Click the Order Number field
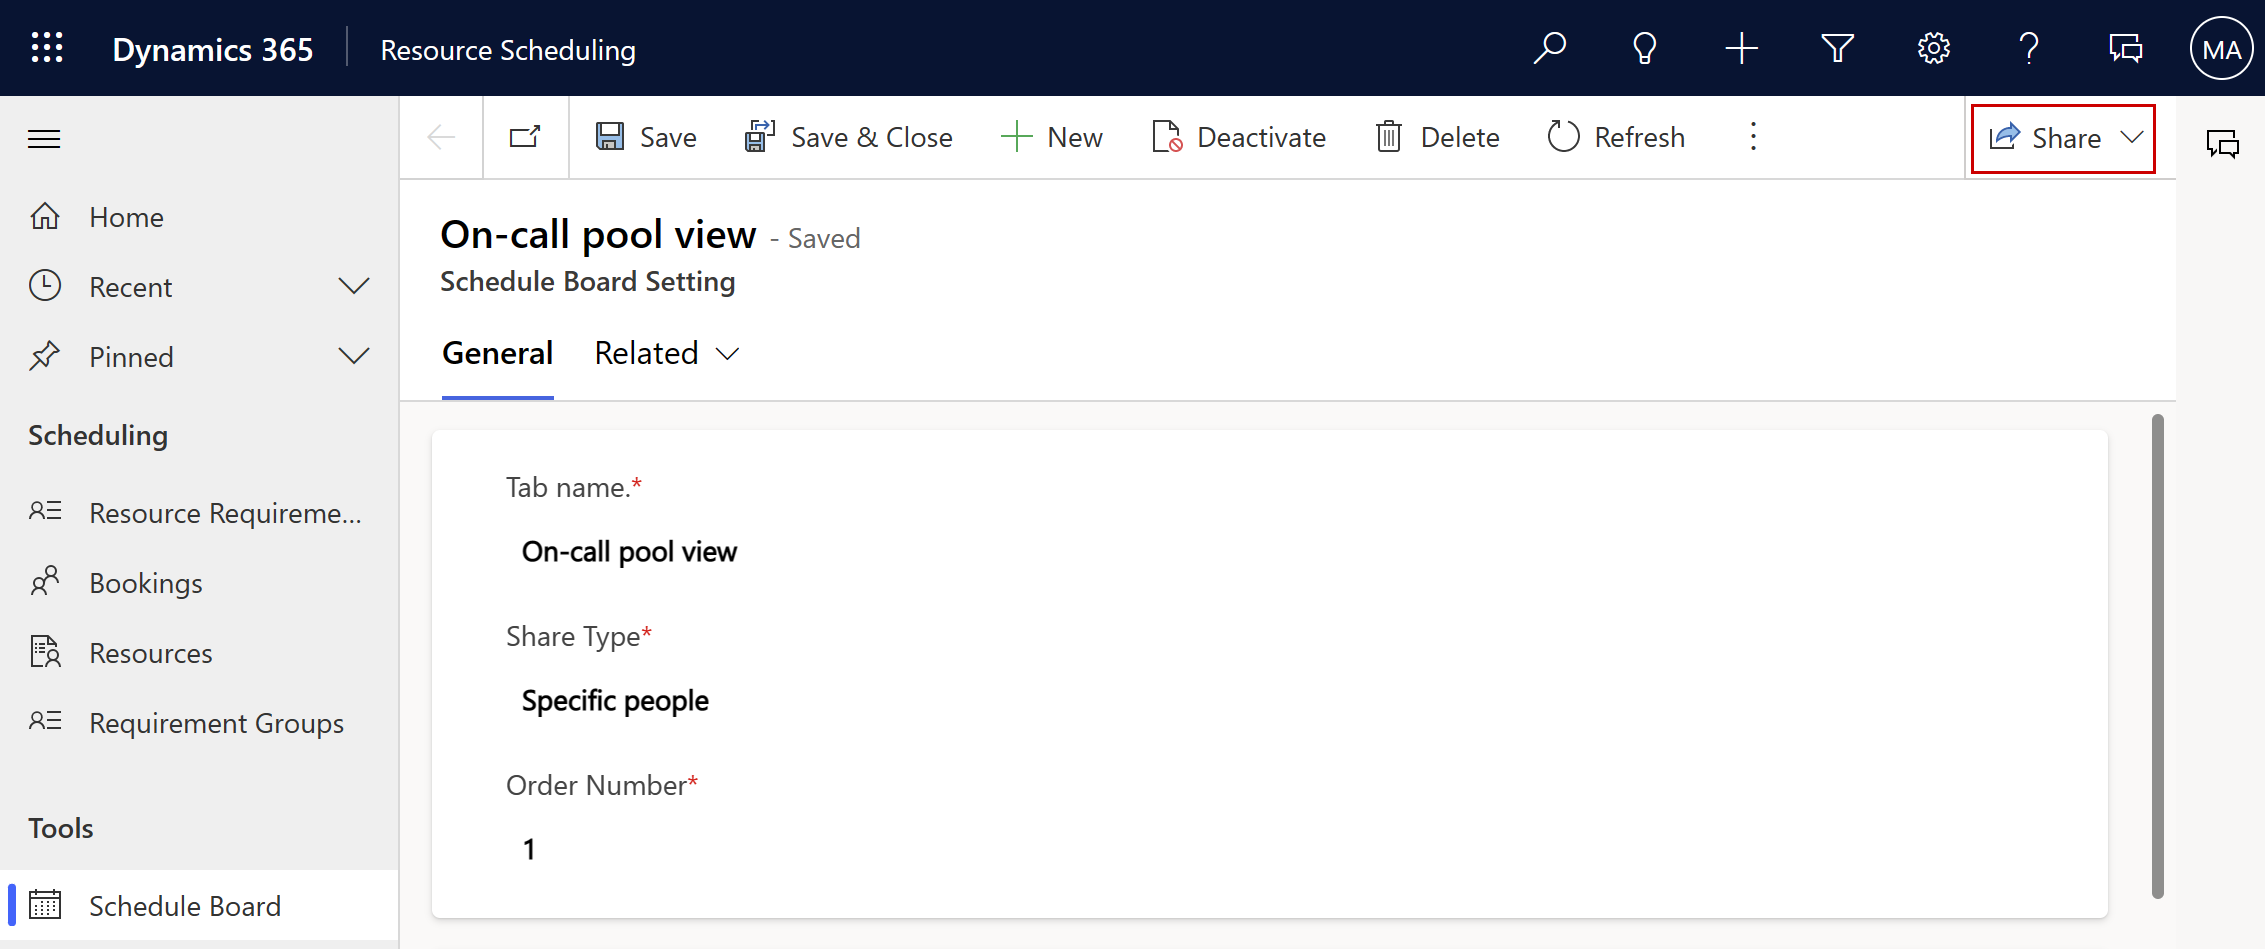The height and width of the screenshot is (949, 2265). pos(1270,850)
